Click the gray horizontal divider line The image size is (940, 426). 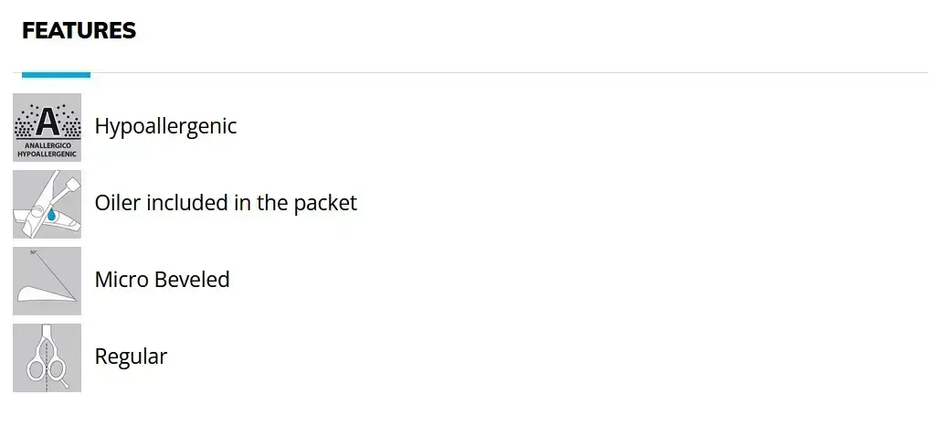500,73
